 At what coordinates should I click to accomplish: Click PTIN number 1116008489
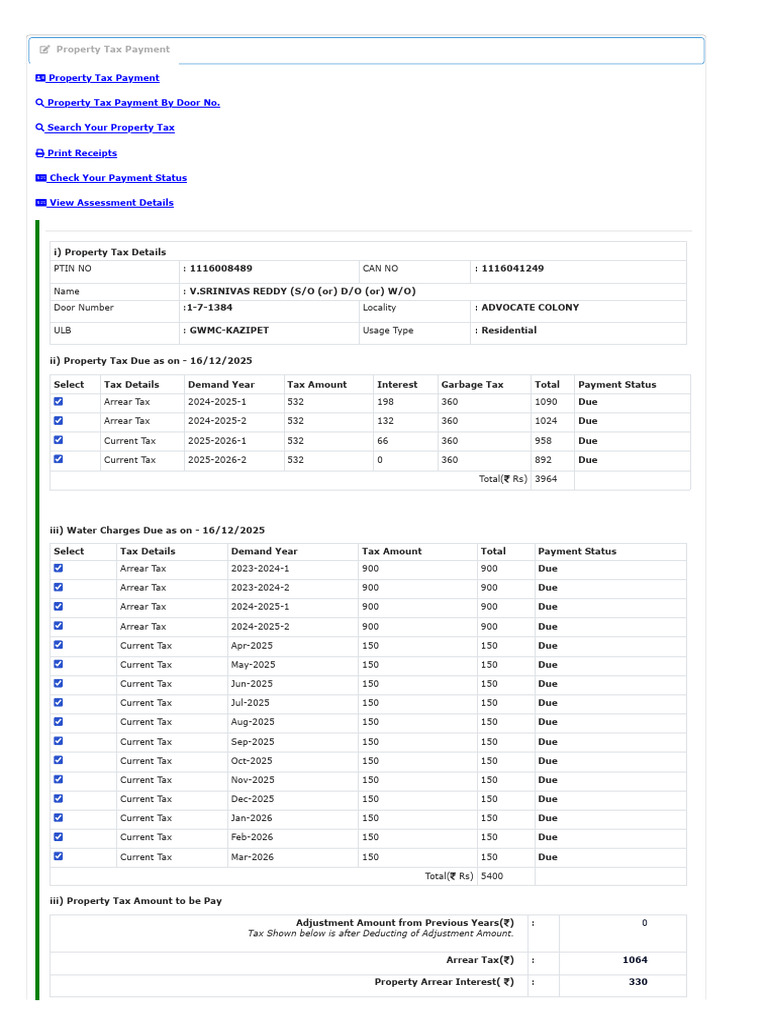221,268
